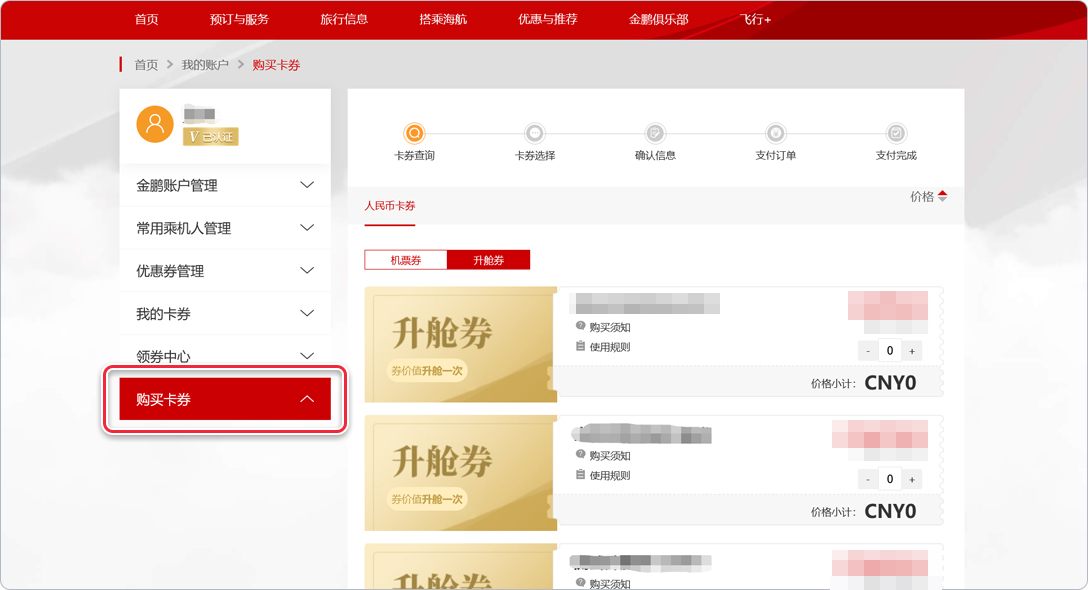Go to 我的账户 in the breadcrumb
The height and width of the screenshot is (590, 1088).
point(205,65)
